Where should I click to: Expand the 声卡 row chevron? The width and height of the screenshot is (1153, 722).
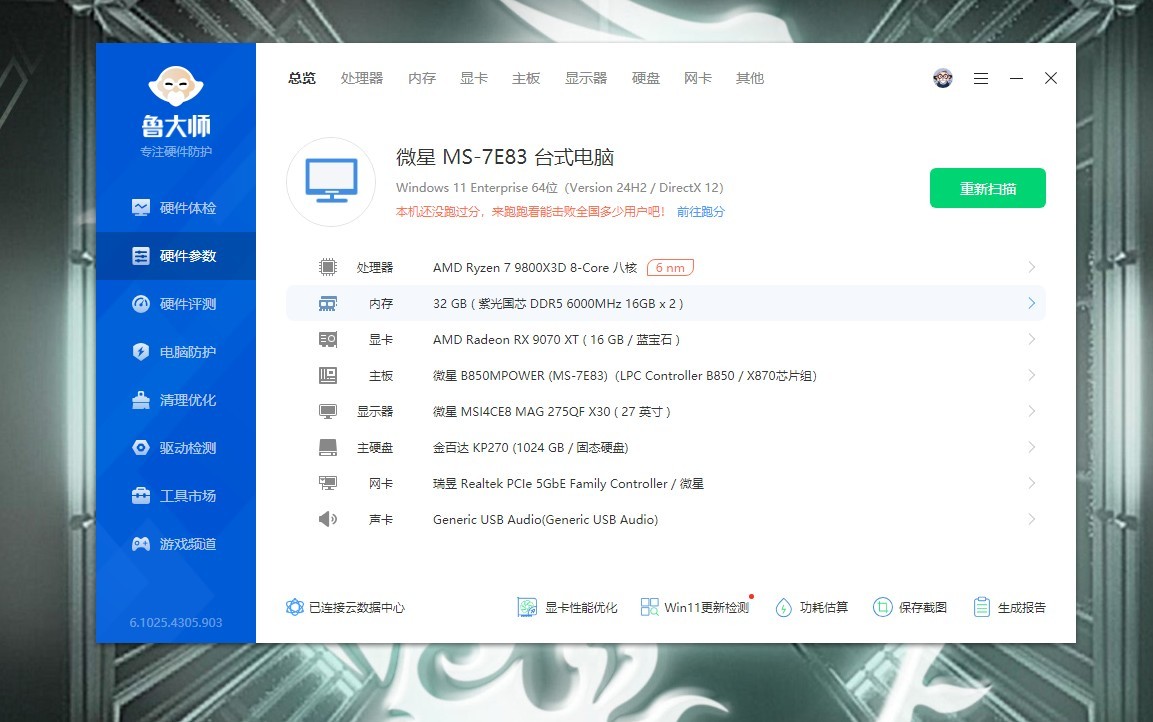pos(1032,519)
